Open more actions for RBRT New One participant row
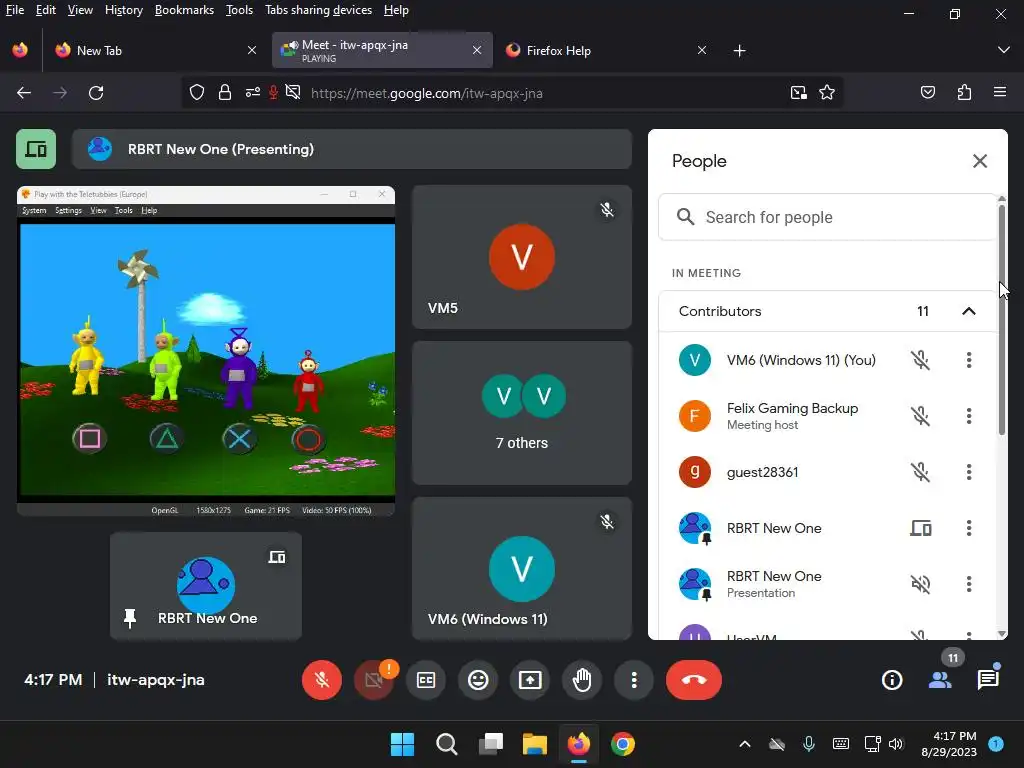This screenshot has width=1024, height=768. [969, 528]
